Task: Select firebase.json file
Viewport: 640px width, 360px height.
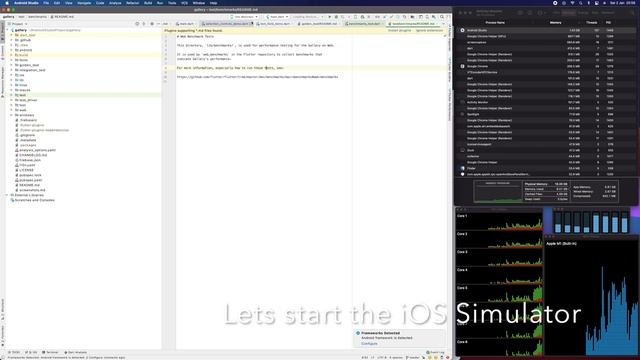Action: (x=30, y=160)
